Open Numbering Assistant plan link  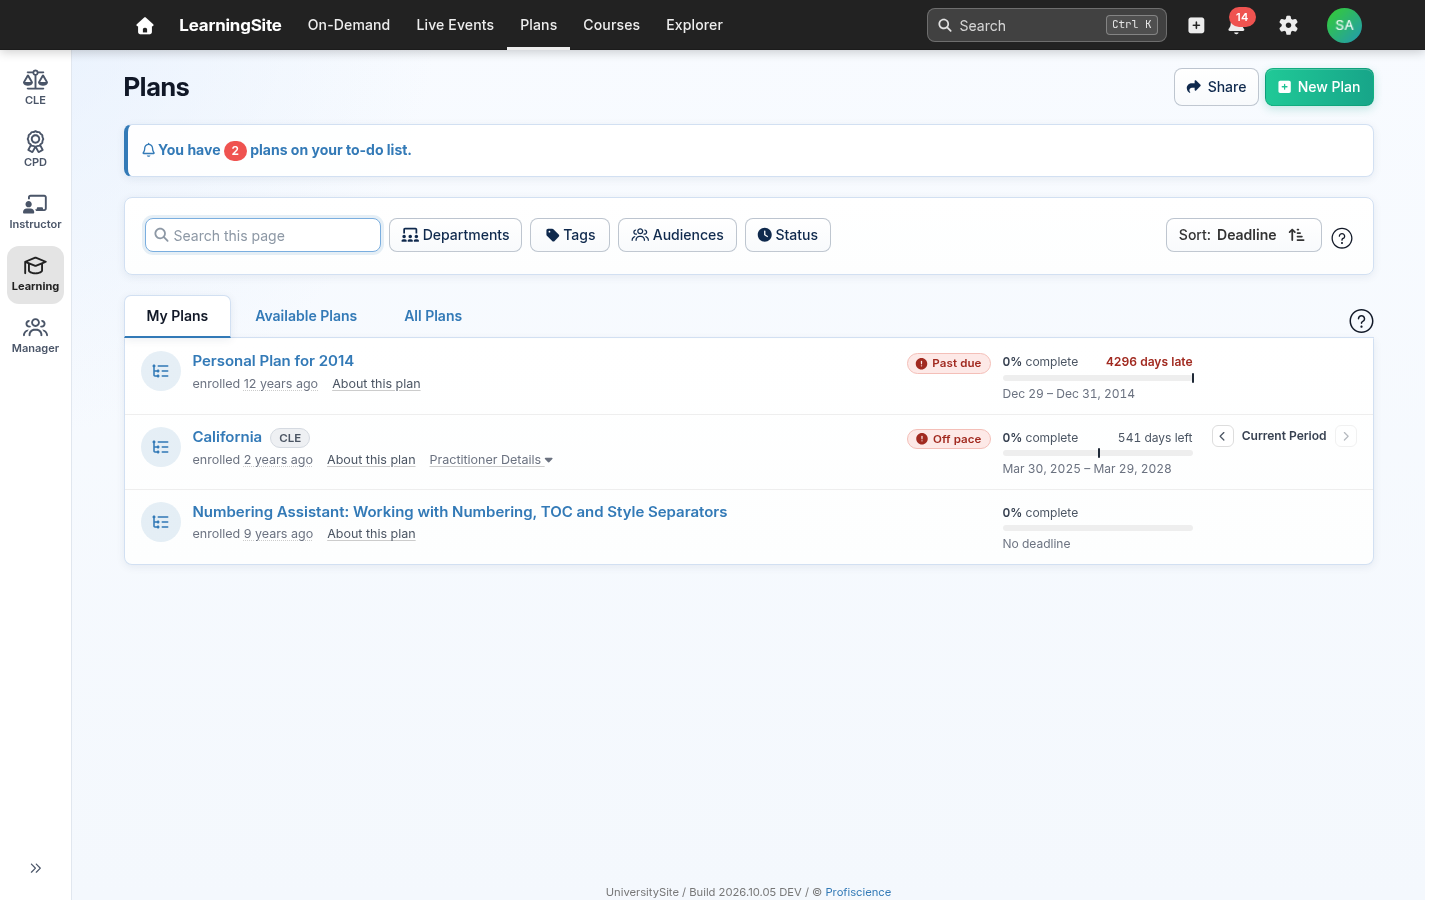pos(460,512)
